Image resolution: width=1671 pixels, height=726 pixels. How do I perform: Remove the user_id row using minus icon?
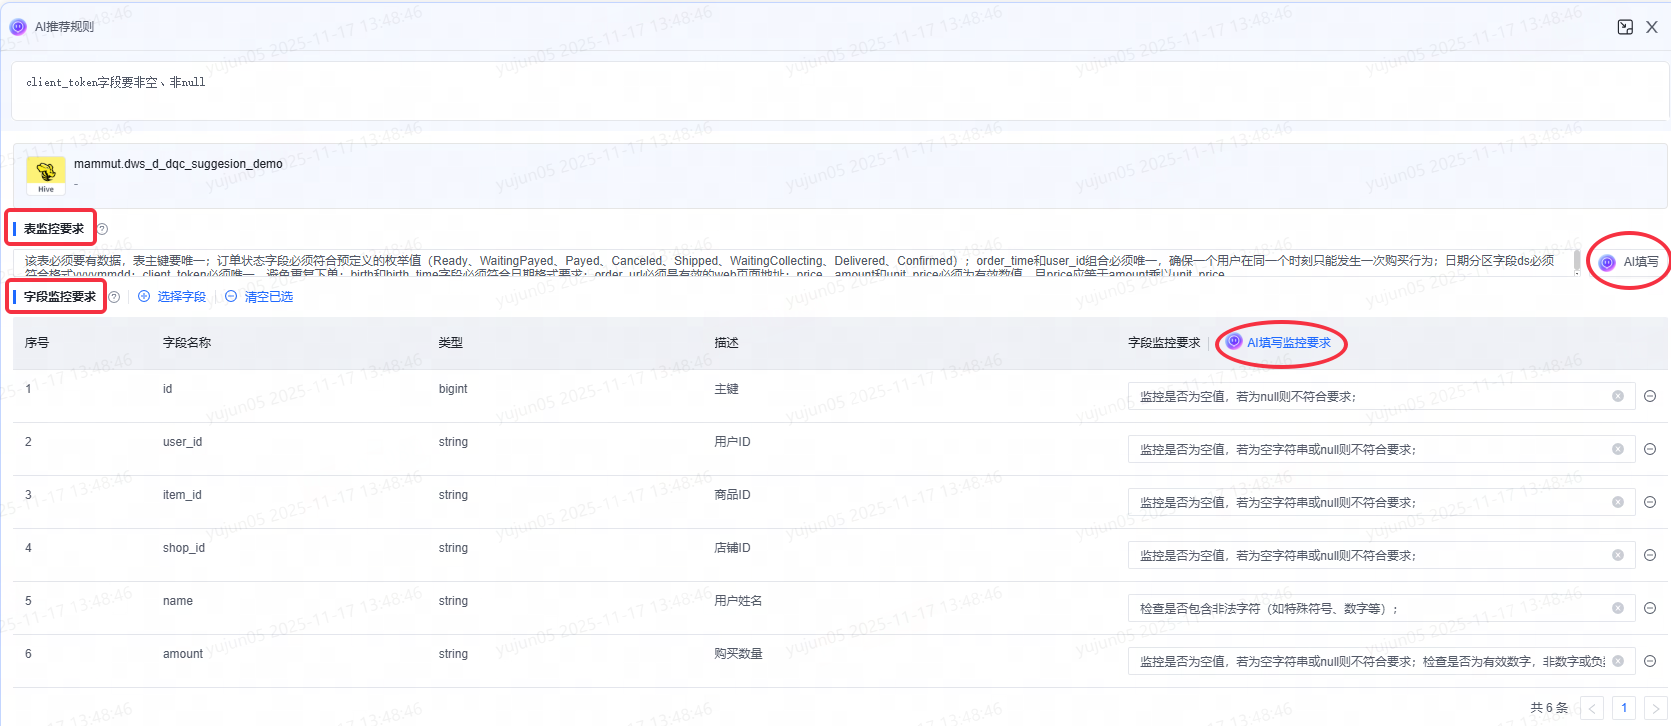(x=1650, y=449)
